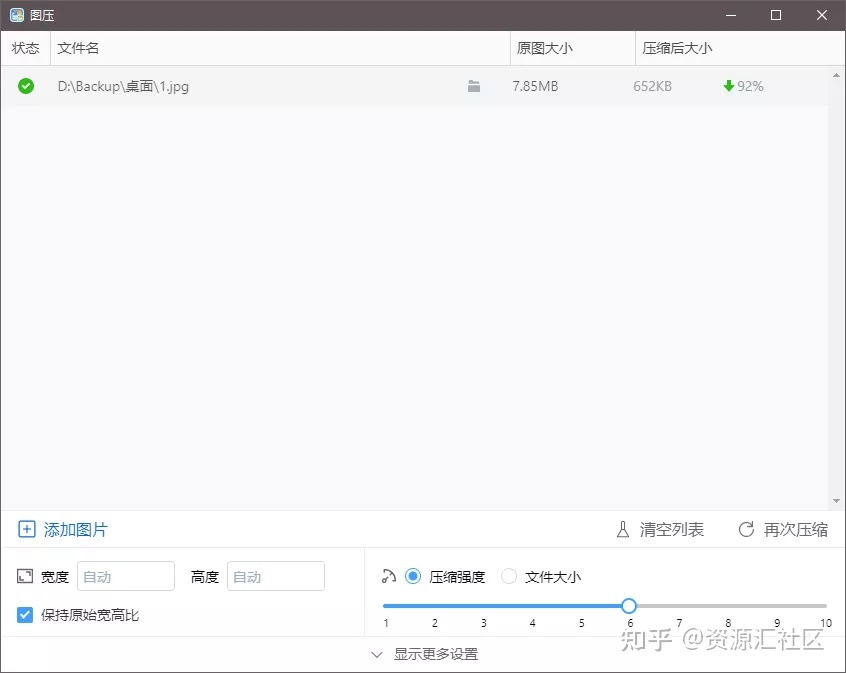Screen dimensions: 846x673
Task: Sort by 压缩后大小 column header
Action: 740,48
